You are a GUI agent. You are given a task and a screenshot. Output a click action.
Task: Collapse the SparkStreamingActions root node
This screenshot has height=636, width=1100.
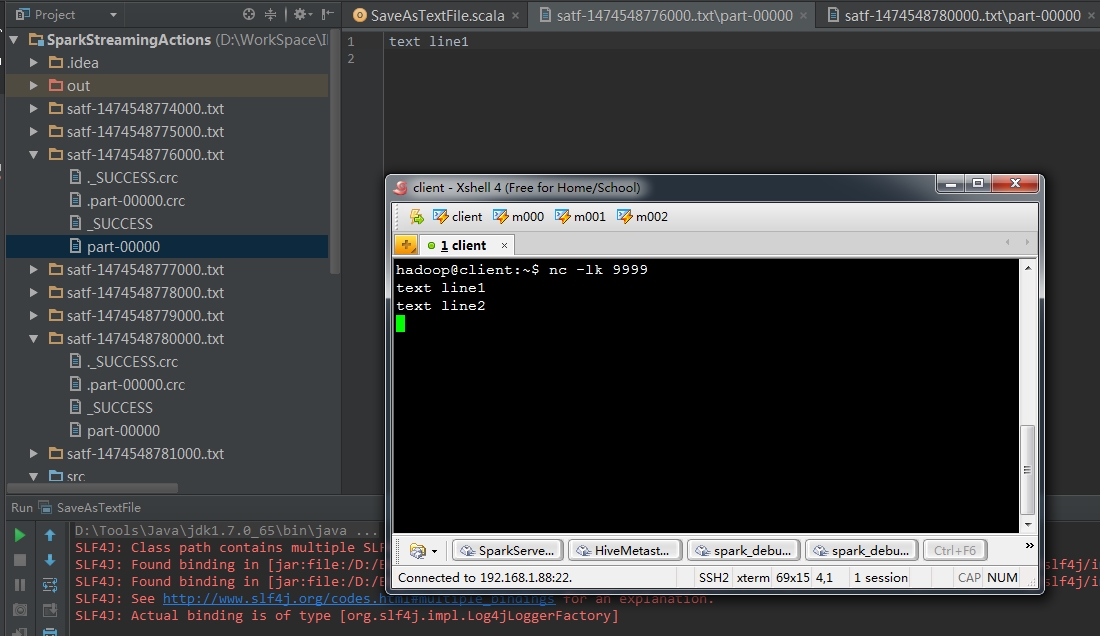(13, 40)
